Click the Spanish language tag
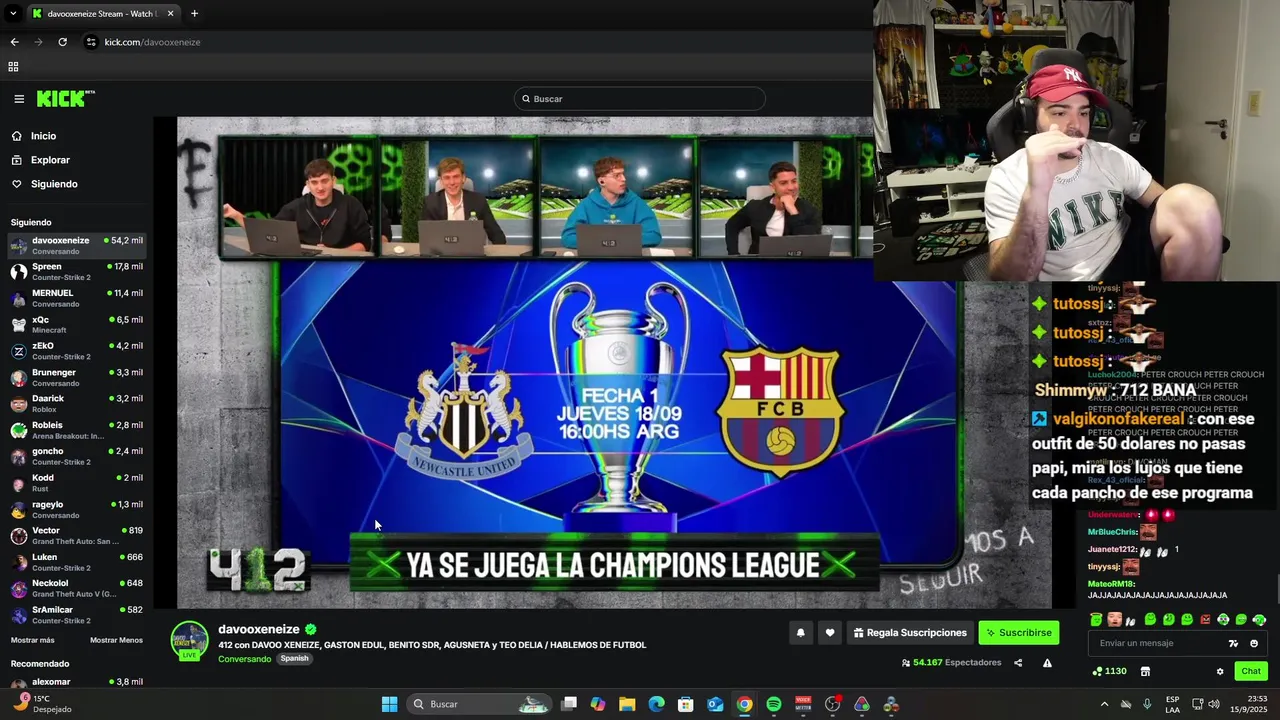 [x=294, y=659]
